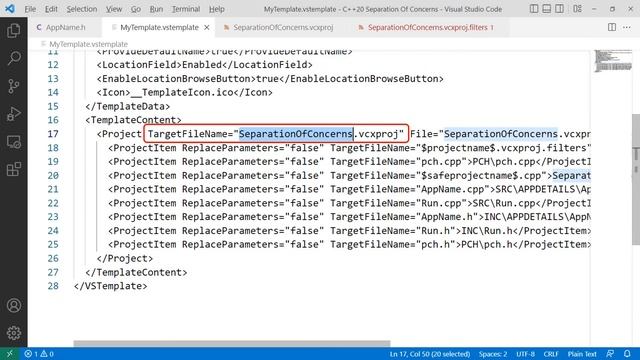Click </TemplateContent> closing tag on line 27
Viewport: 640px width, 360px height.
click(x=136, y=272)
